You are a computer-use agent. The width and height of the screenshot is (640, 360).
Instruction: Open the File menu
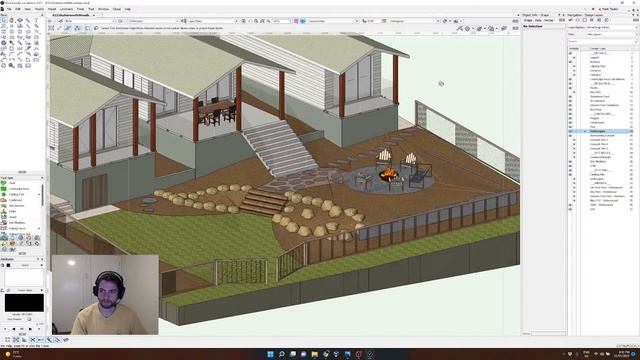pos(9,9)
